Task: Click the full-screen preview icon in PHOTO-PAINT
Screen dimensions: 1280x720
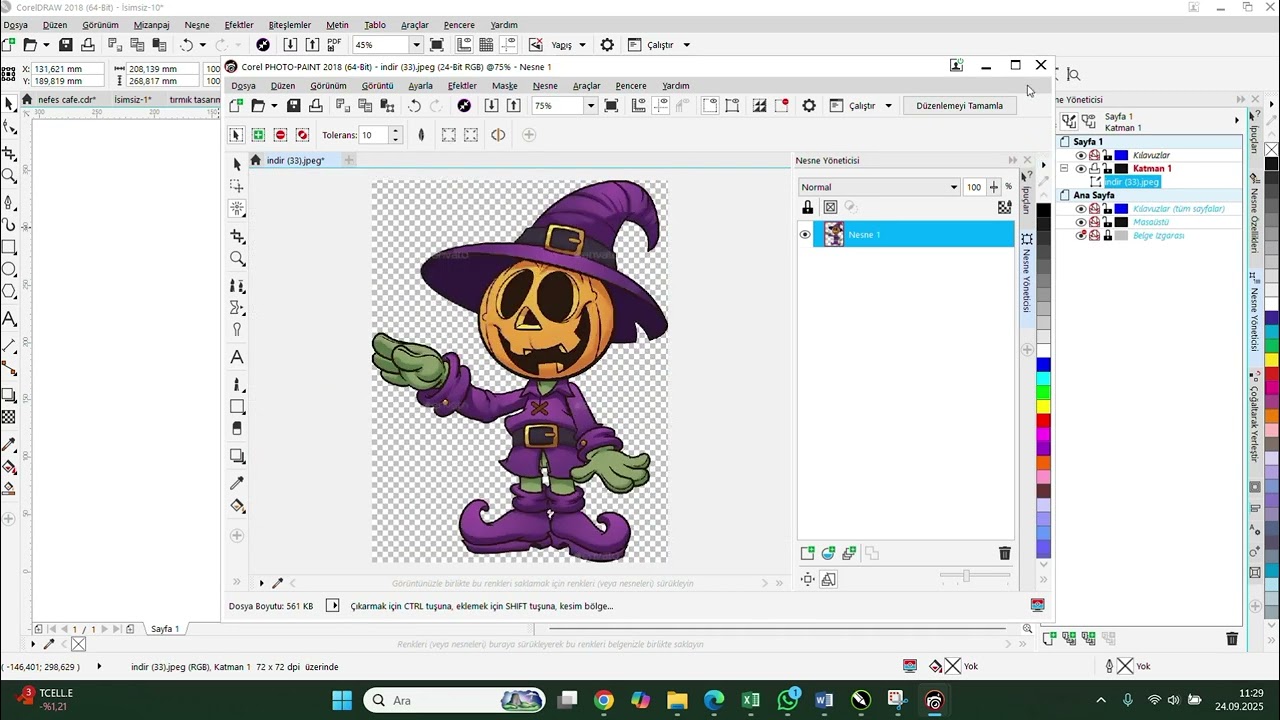Action: tap(612, 106)
